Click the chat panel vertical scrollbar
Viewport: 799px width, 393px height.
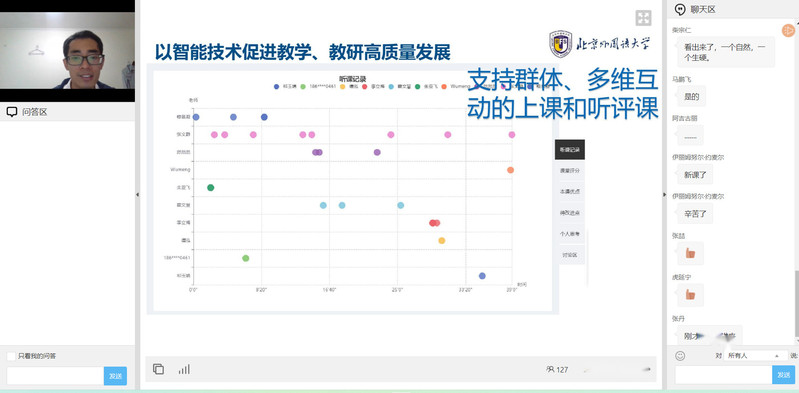pos(796,305)
